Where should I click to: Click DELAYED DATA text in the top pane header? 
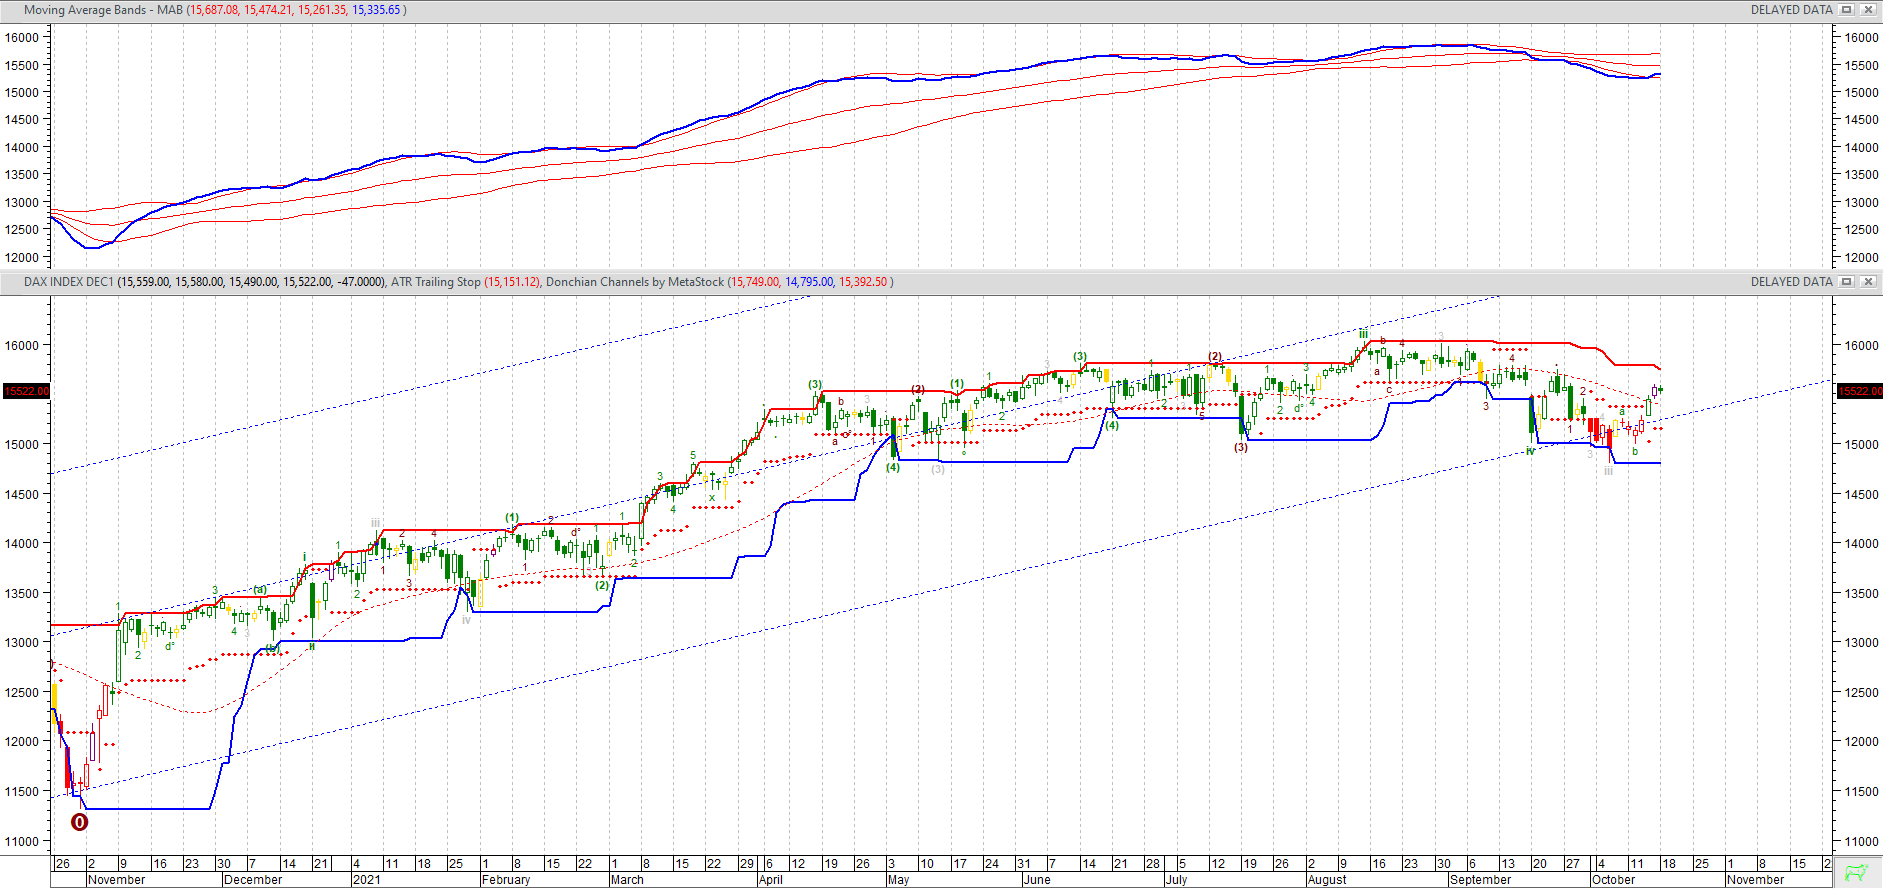click(1791, 10)
